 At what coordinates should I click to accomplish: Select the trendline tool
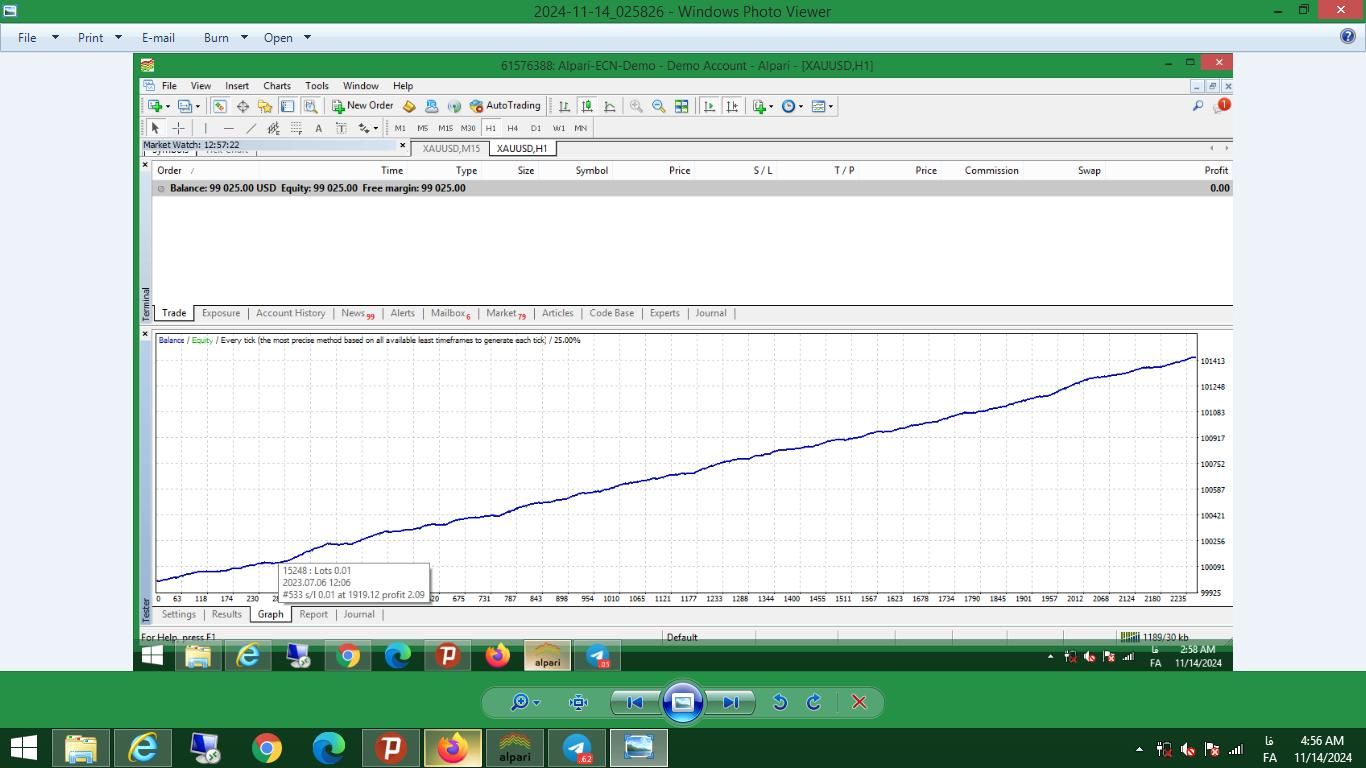pyautogui.click(x=251, y=128)
